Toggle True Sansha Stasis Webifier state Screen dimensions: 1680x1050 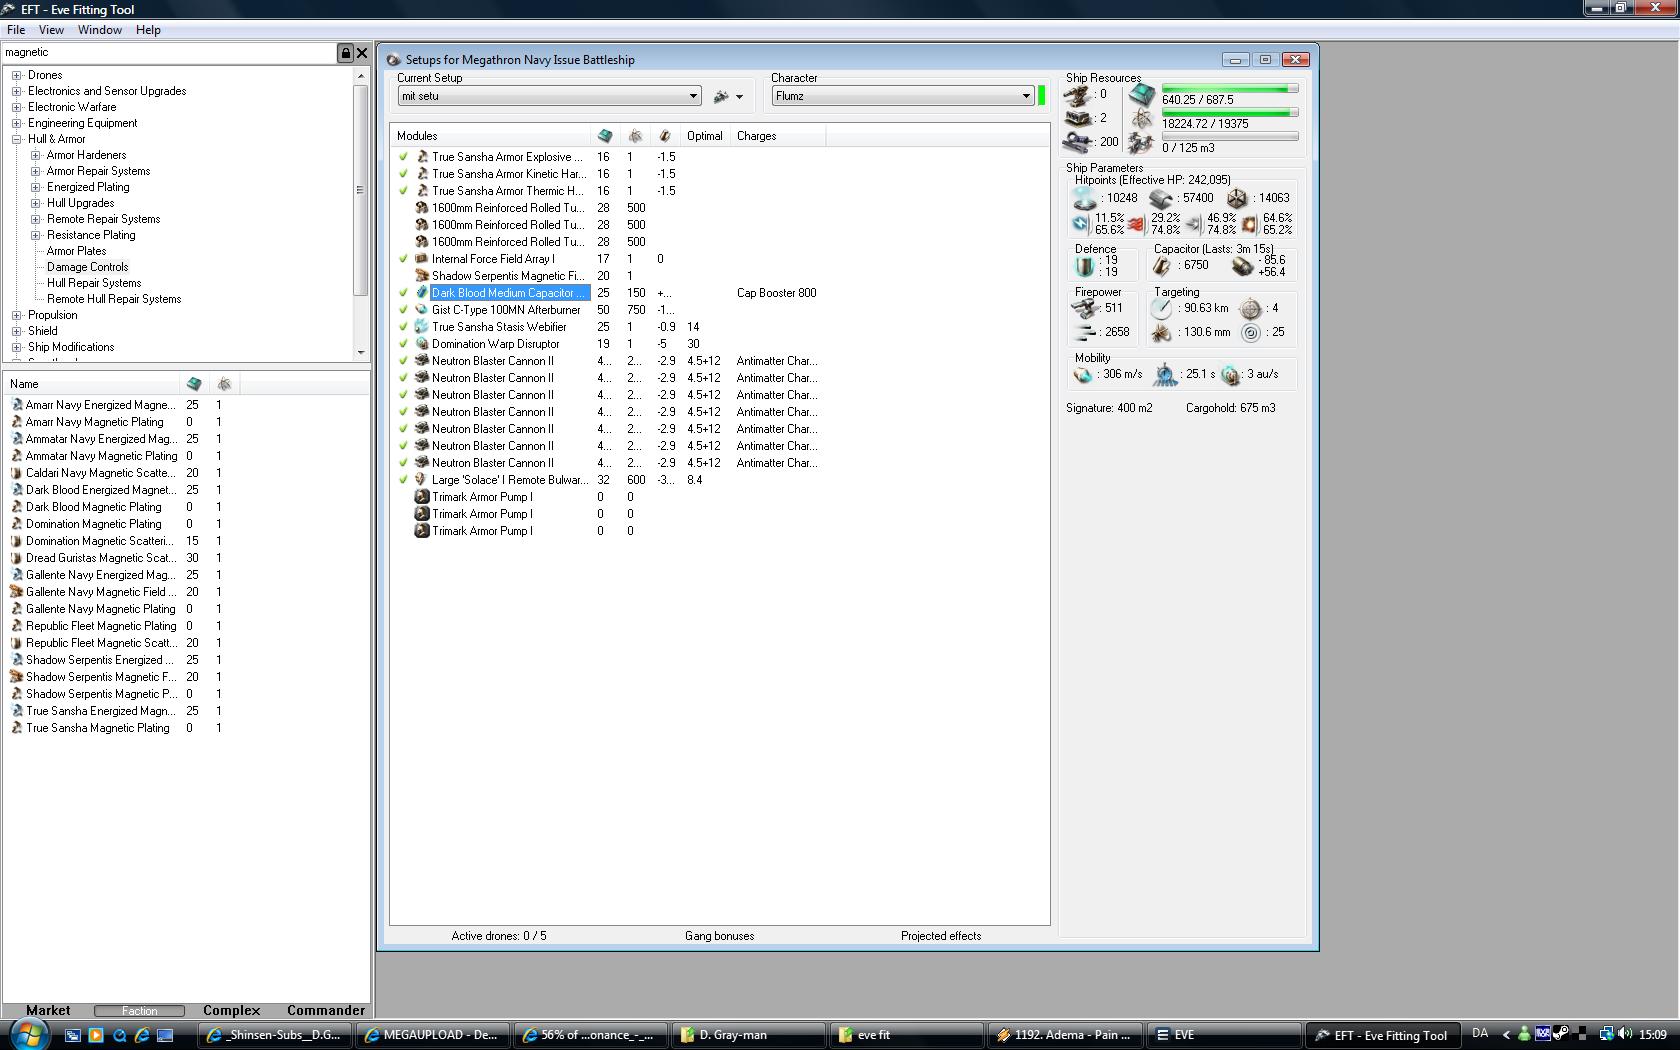tap(403, 327)
